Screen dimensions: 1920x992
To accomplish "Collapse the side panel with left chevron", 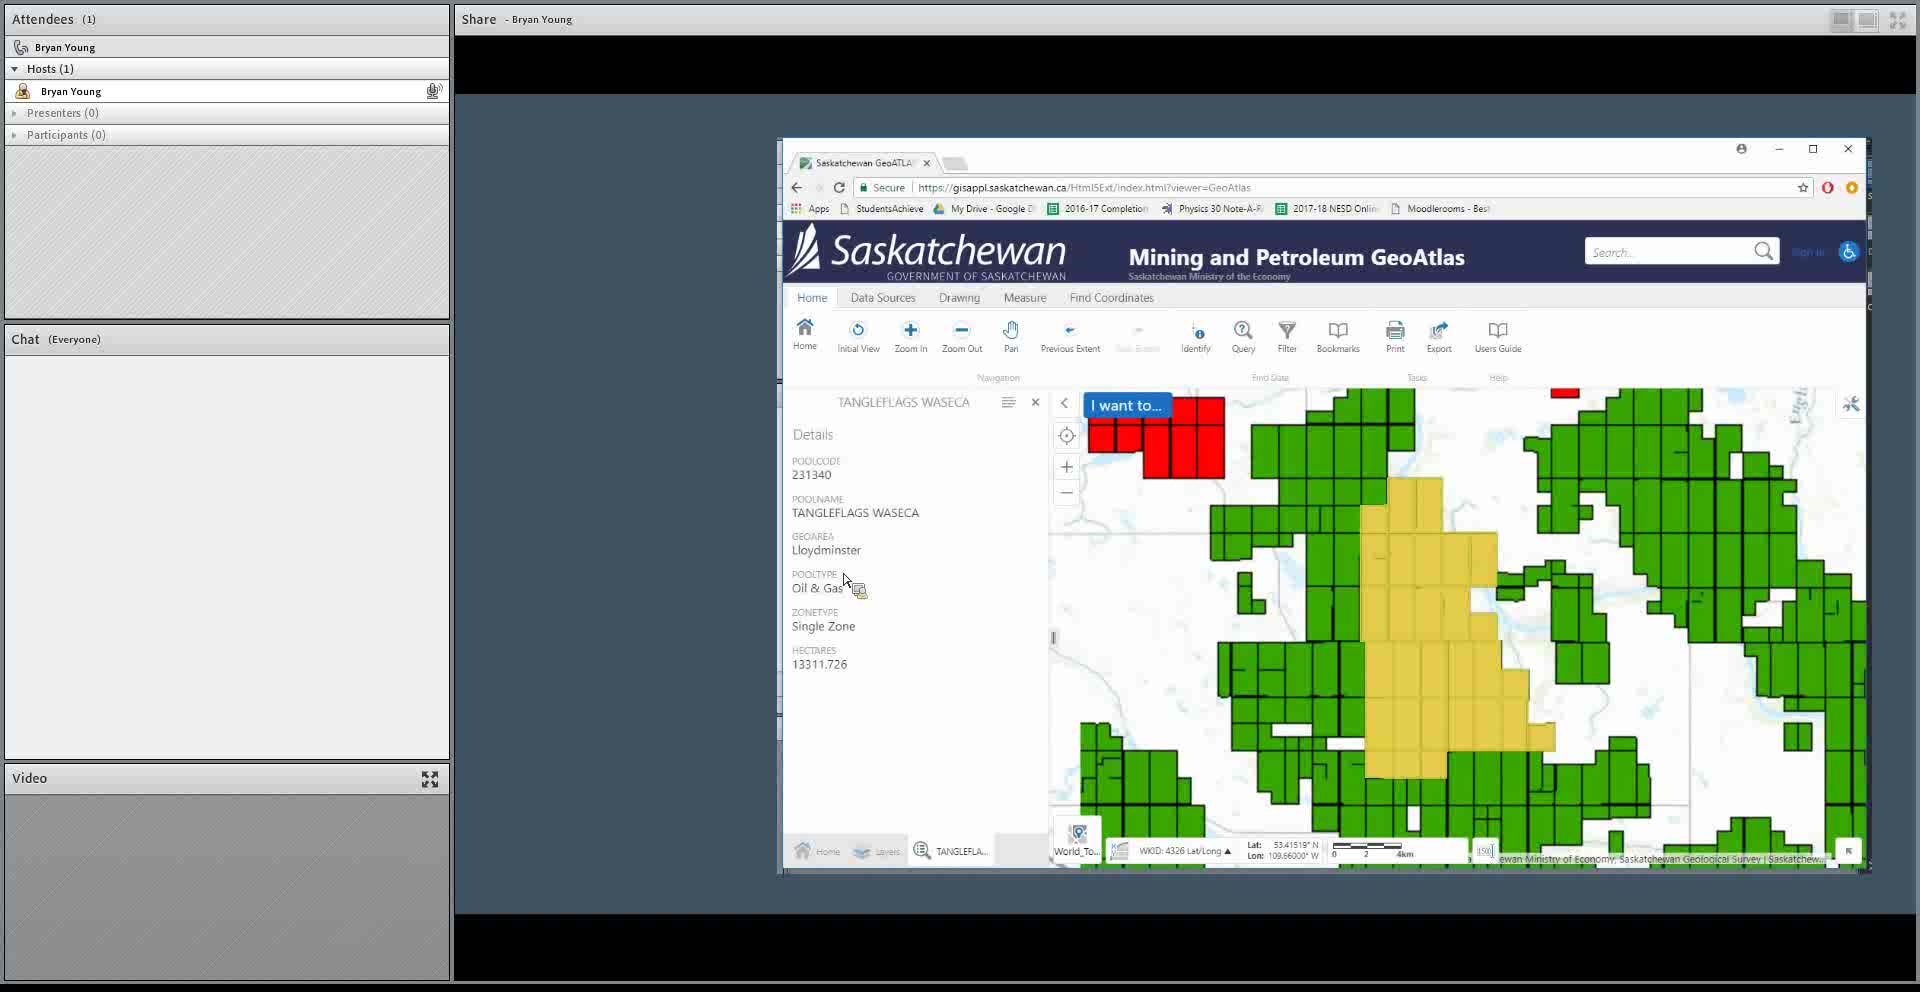I will coord(1064,403).
